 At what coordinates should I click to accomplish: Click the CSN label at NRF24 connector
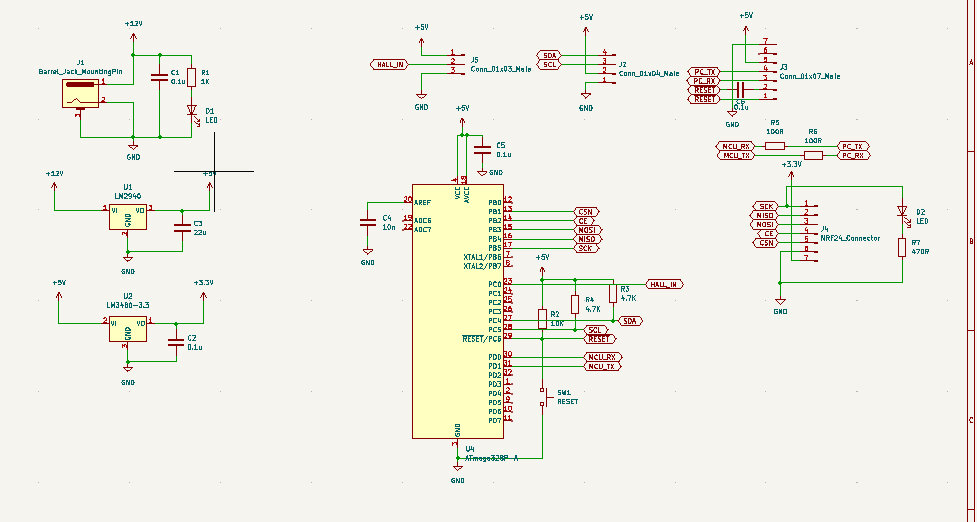point(766,243)
